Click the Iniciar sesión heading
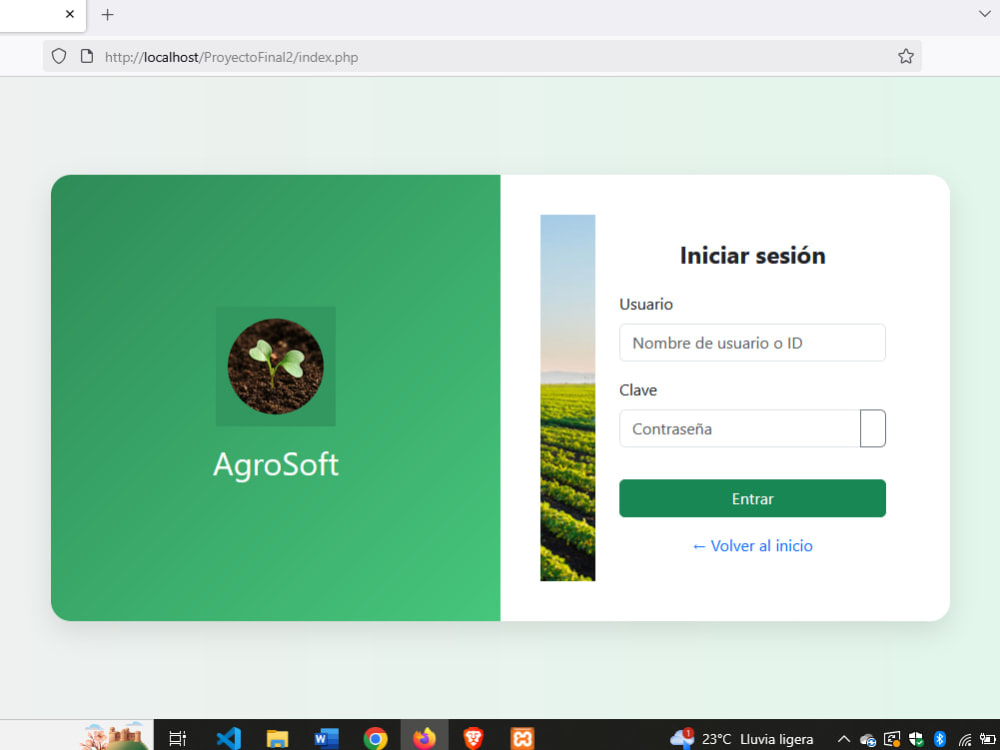Screen dimensions: 1000x750 pyautogui.click(x=753, y=256)
